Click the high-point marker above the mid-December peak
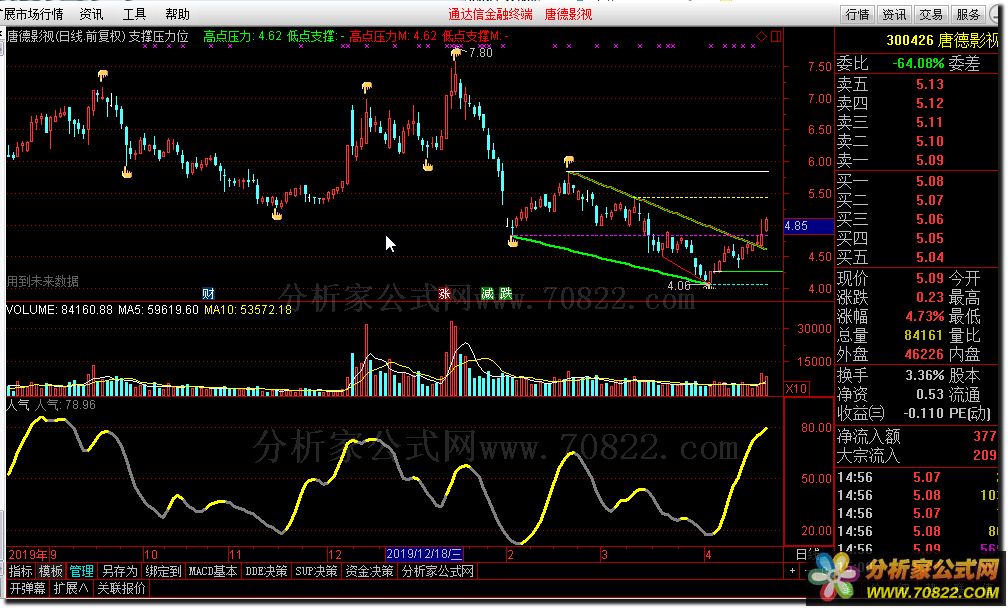The image size is (1008, 608). (x=366, y=86)
